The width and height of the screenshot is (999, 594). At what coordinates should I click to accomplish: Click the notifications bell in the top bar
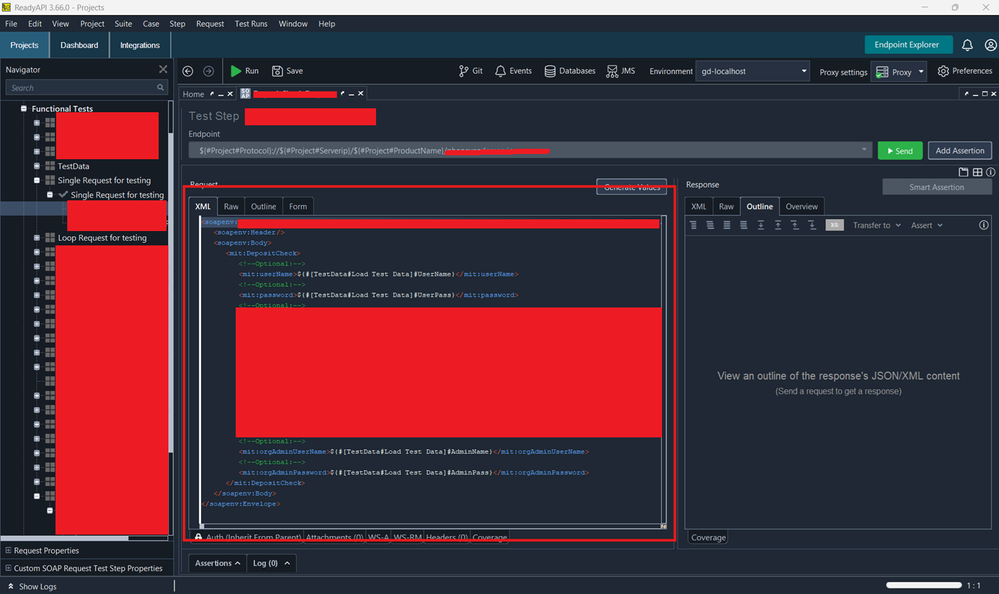967,45
